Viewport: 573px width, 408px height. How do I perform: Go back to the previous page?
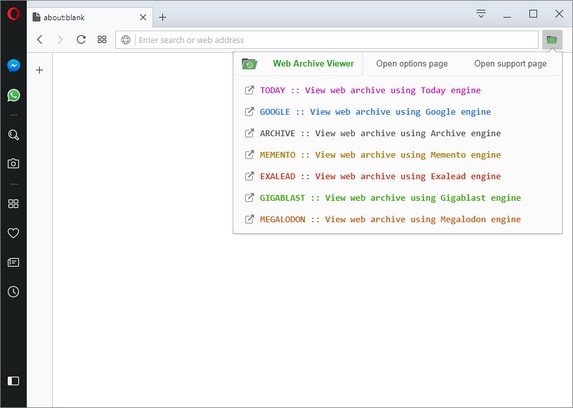[40, 39]
